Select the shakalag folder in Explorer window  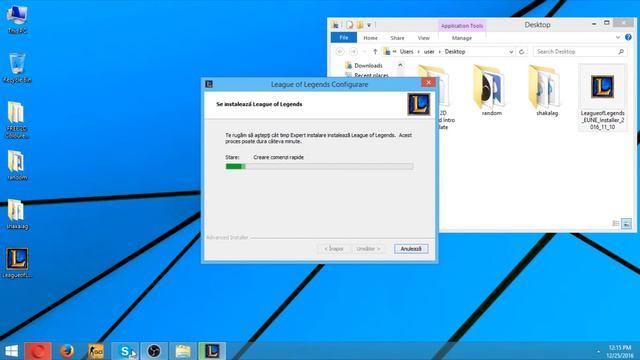[547, 91]
